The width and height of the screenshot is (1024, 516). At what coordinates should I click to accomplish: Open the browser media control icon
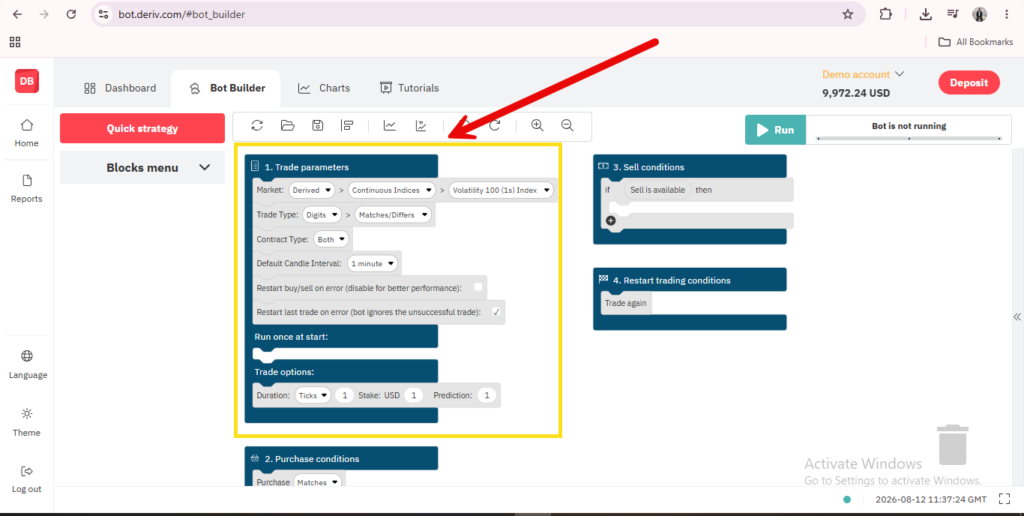point(953,14)
